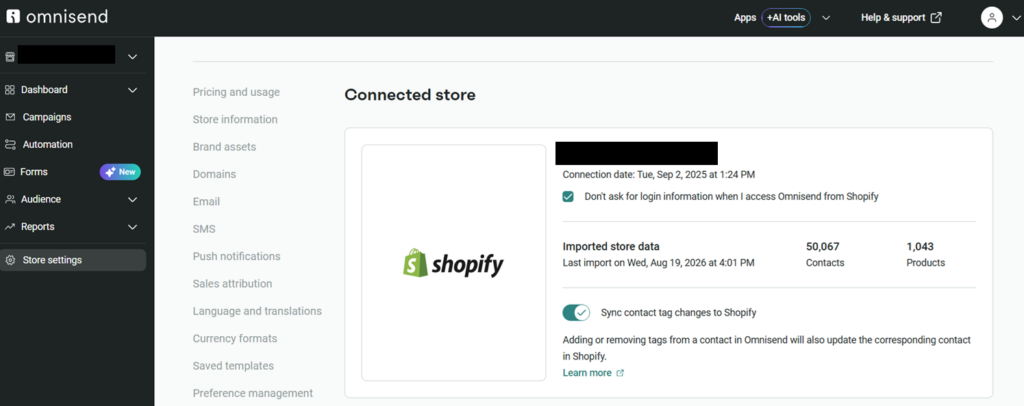The height and width of the screenshot is (406, 1024).
Task: Click the Campaigns envelope icon
Action: (10, 117)
